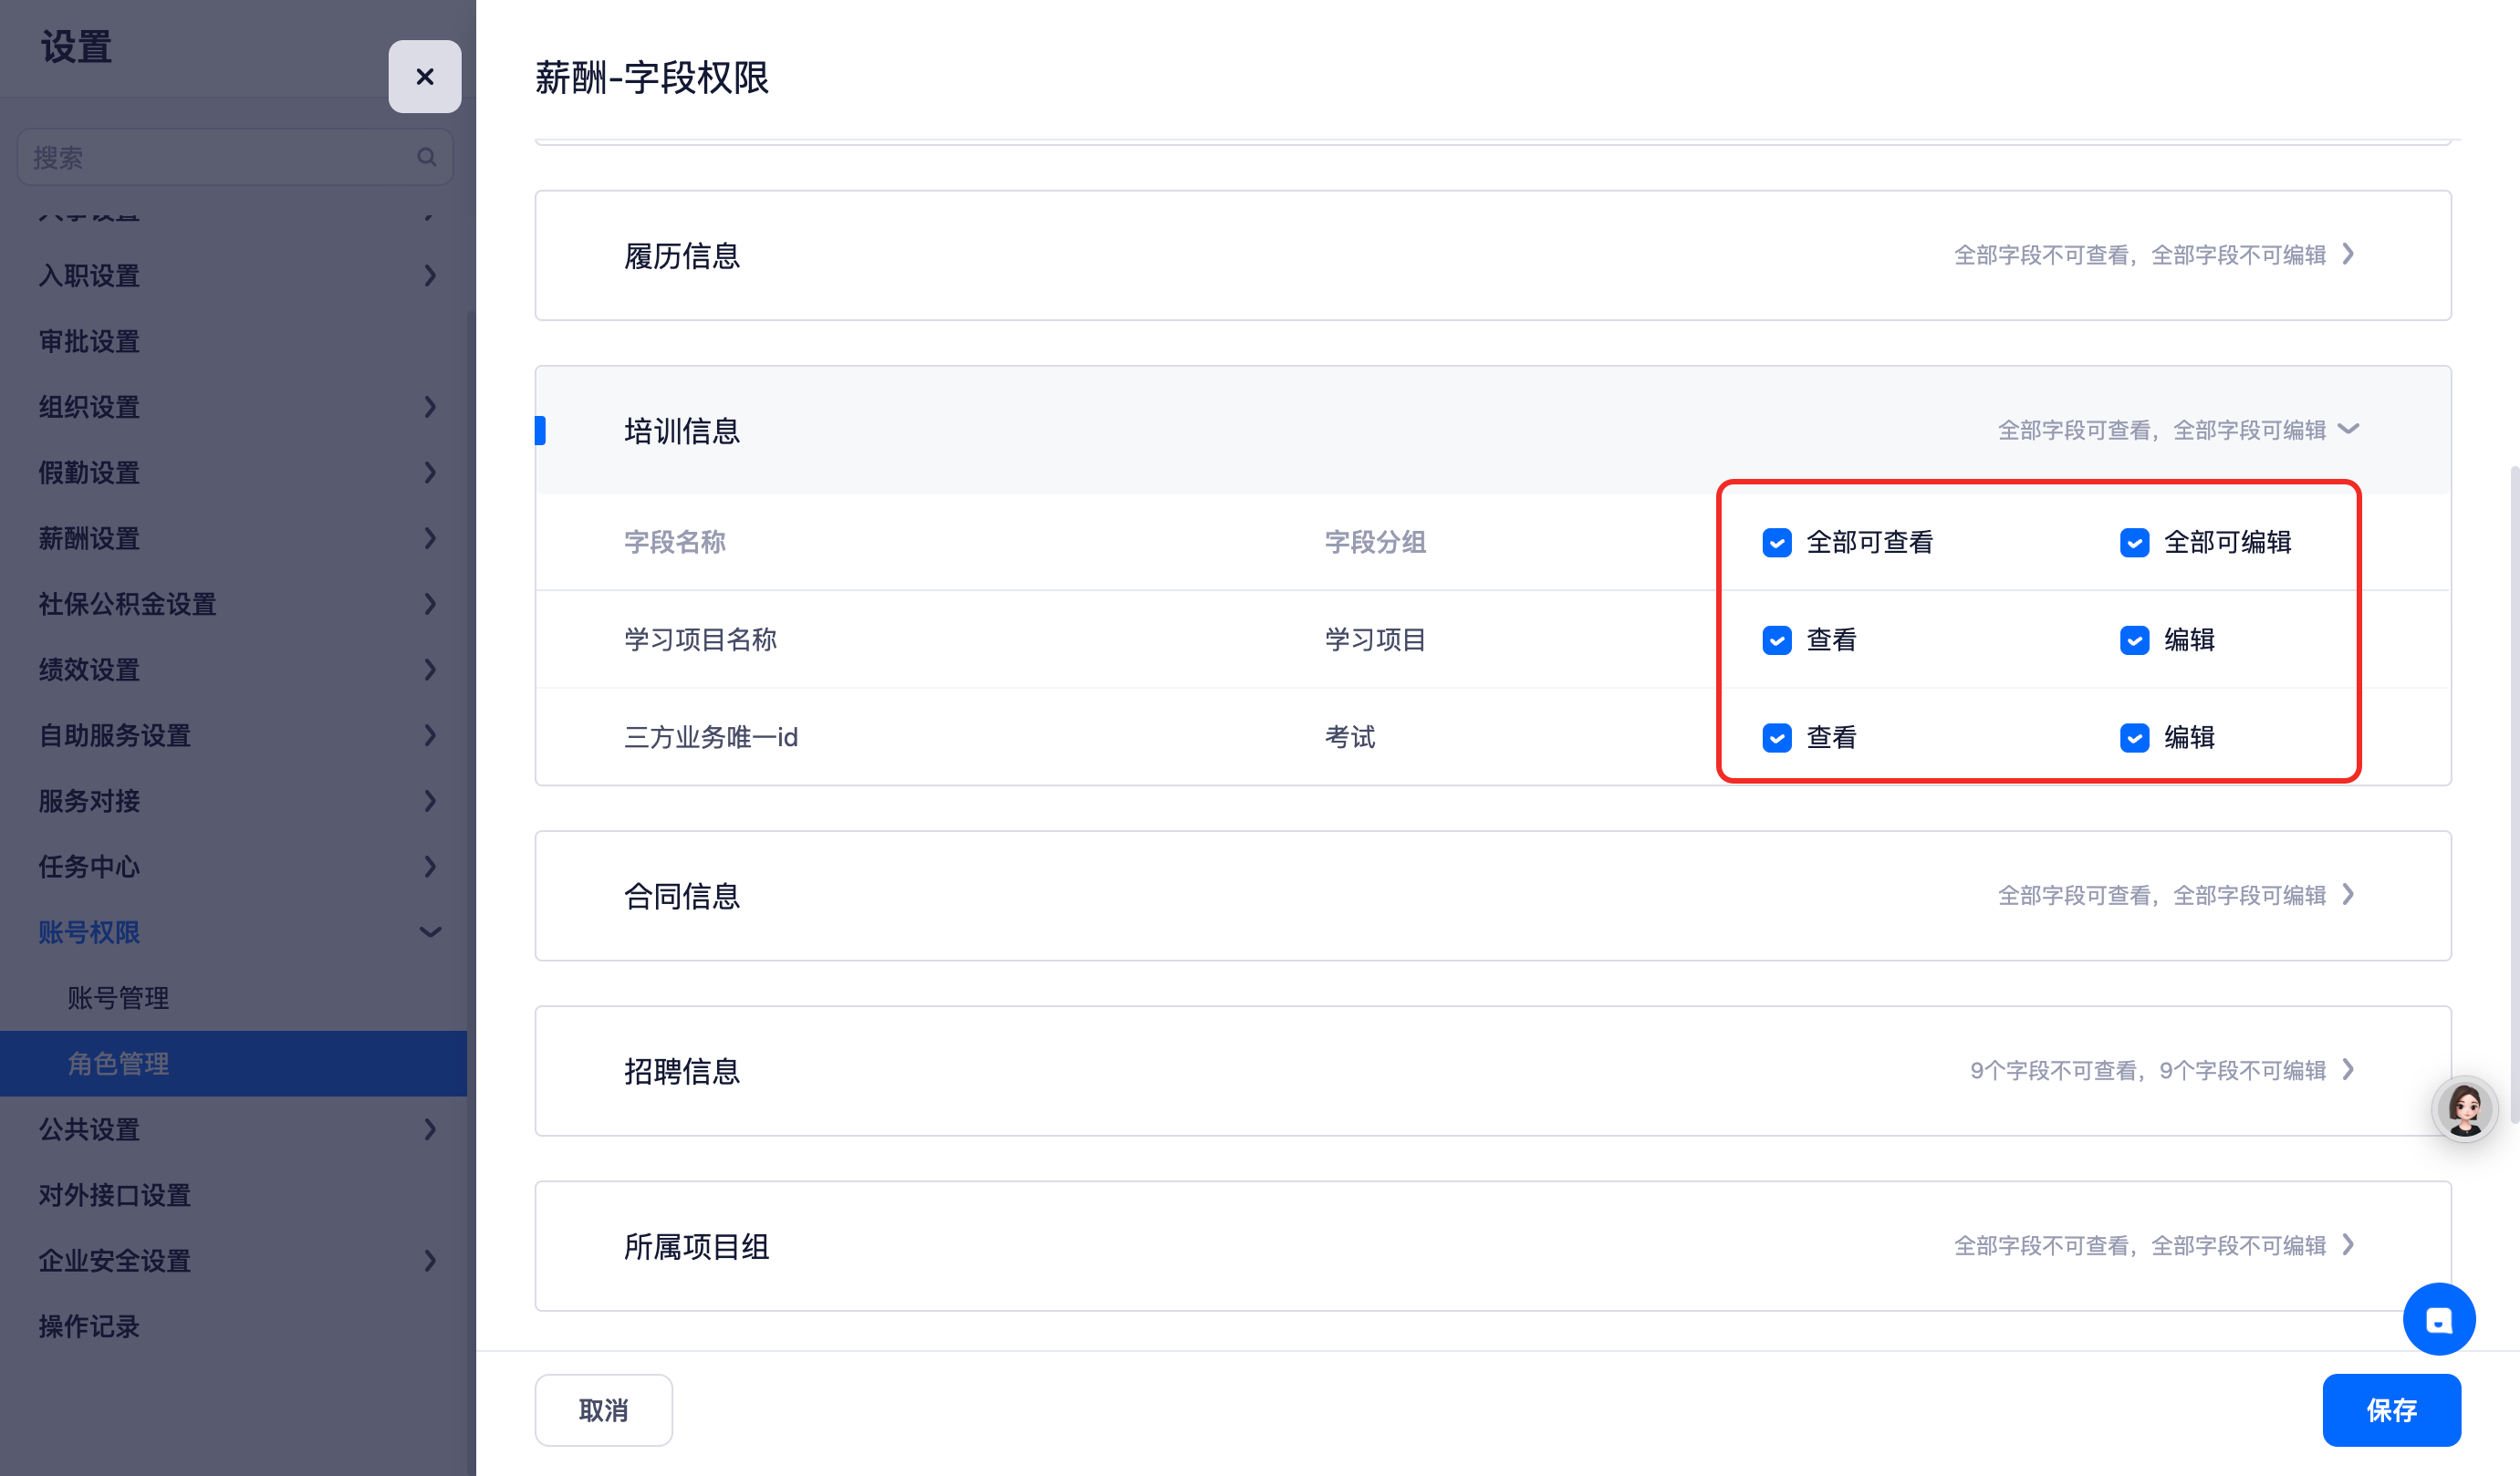The width and height of the screenshot is (2520, 1476).
Task: Uncheck 全部可查看 checkbox
Action: point(1776,543)
